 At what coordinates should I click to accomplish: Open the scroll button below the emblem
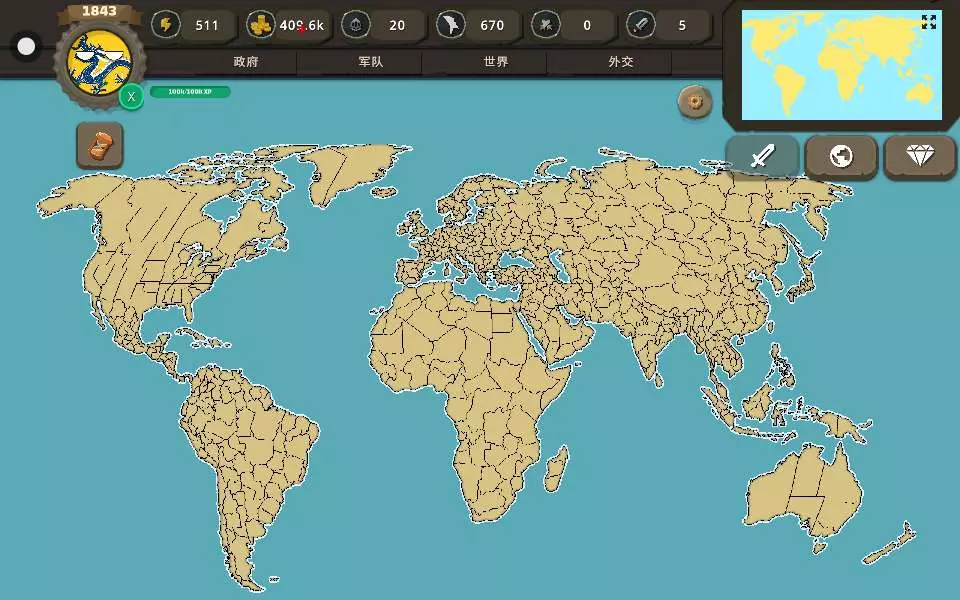tap(100, 146)
